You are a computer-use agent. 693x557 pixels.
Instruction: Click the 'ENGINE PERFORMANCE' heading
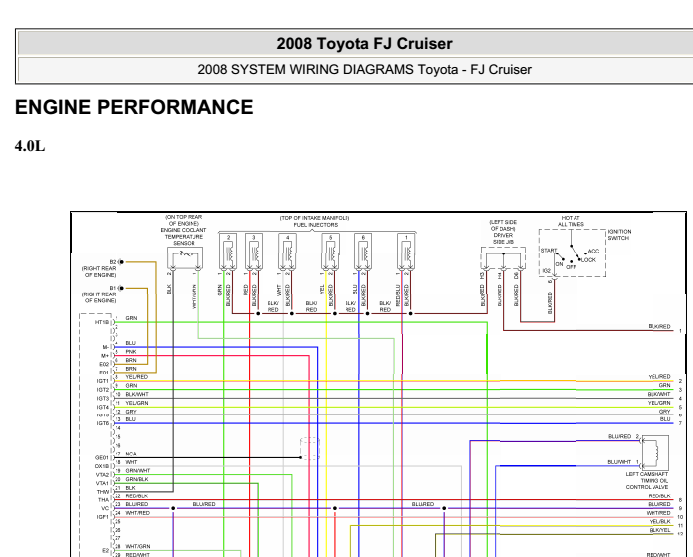pos(134,107)
